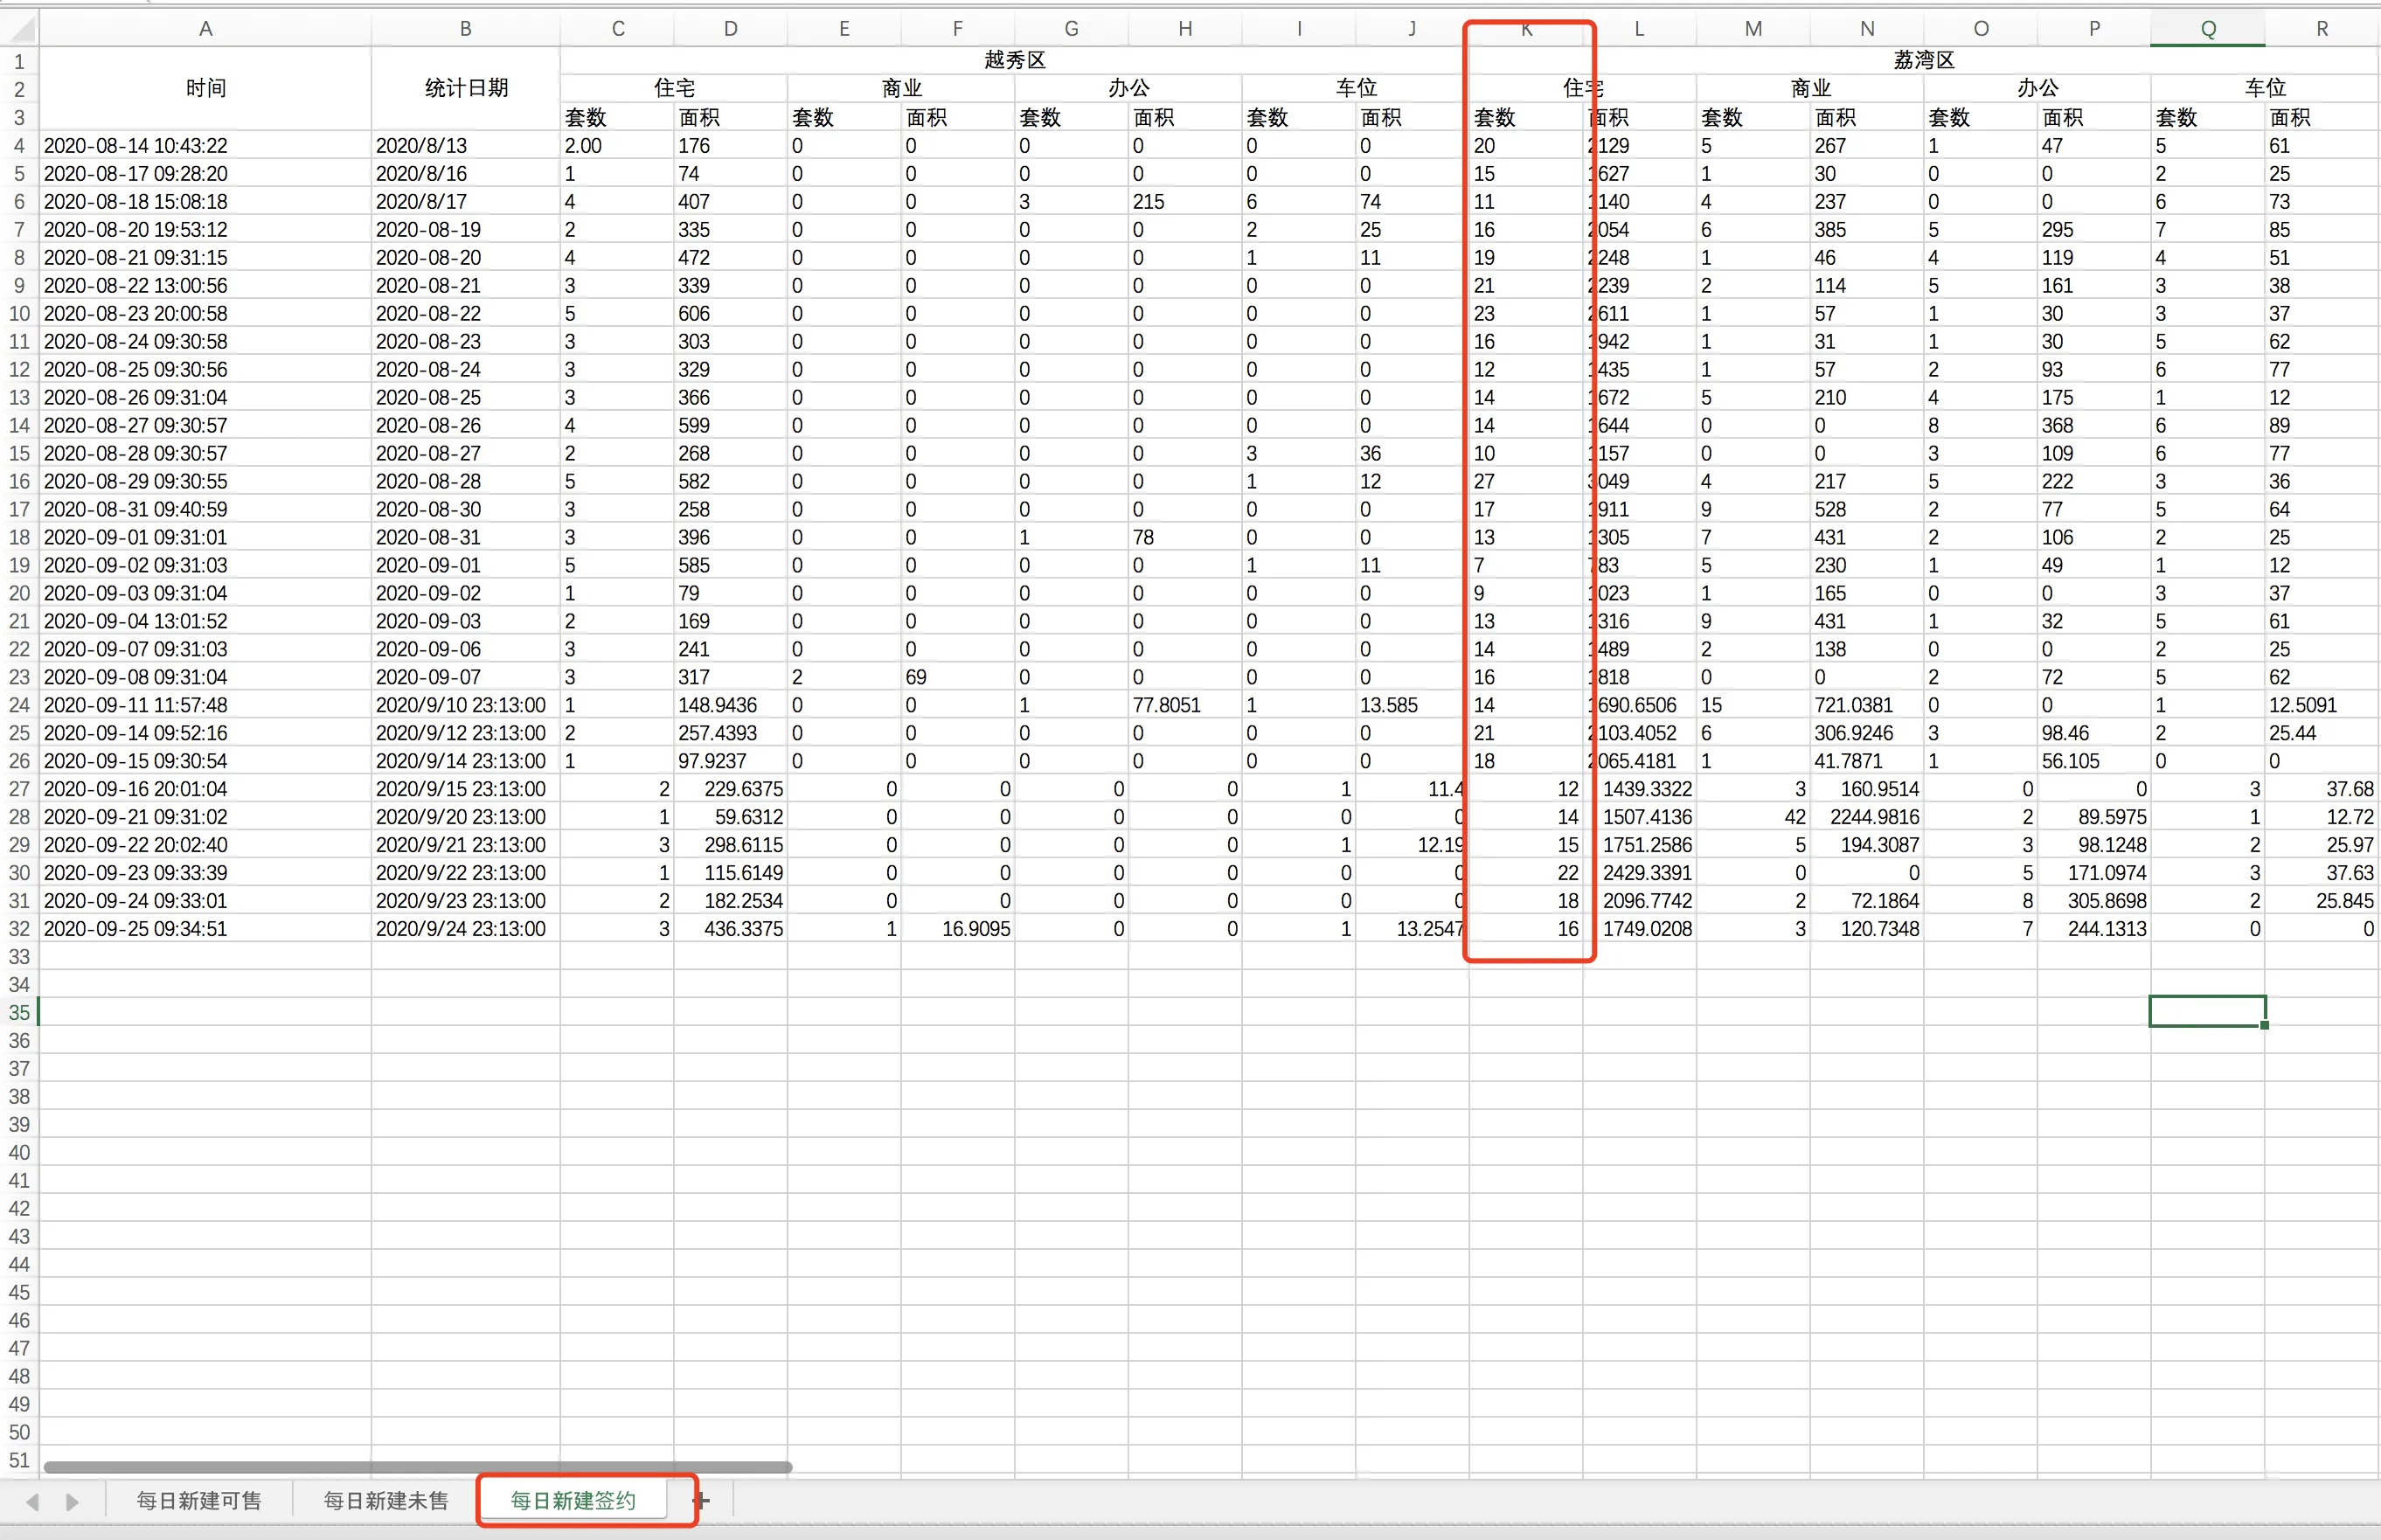Select column A header
2381x1540 pixels.
[x=206, y=29]
